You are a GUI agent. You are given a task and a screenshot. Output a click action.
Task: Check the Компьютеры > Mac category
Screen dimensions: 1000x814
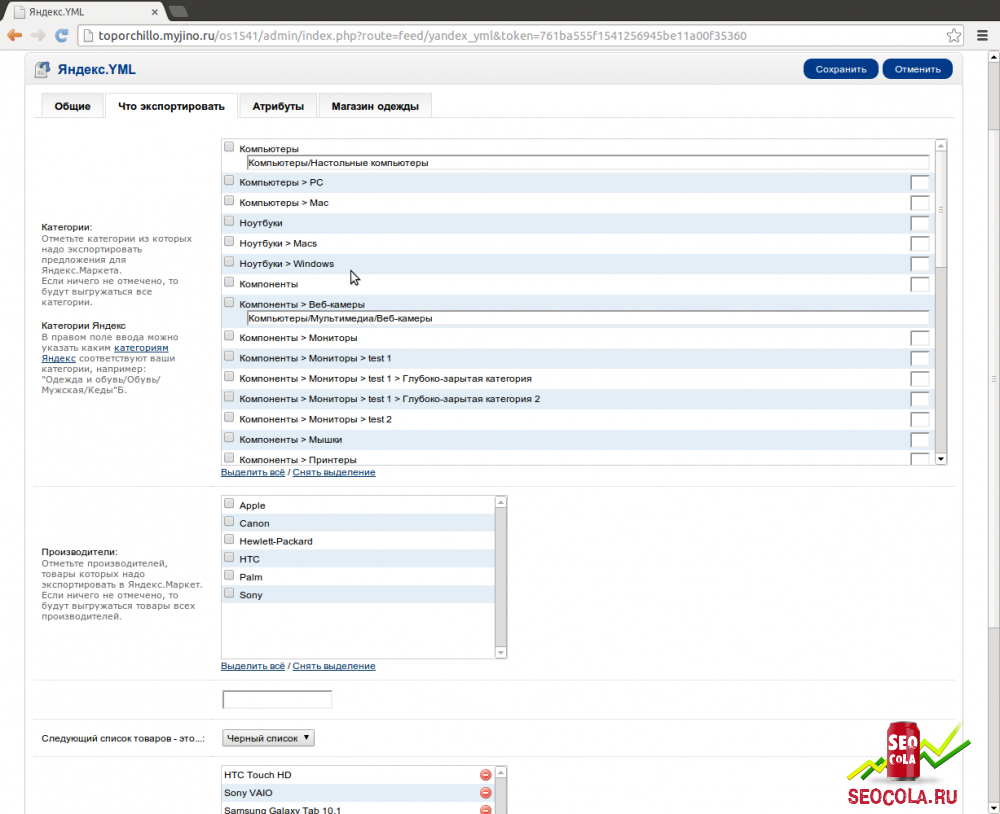pyautogui.click(x=229, y=202)
